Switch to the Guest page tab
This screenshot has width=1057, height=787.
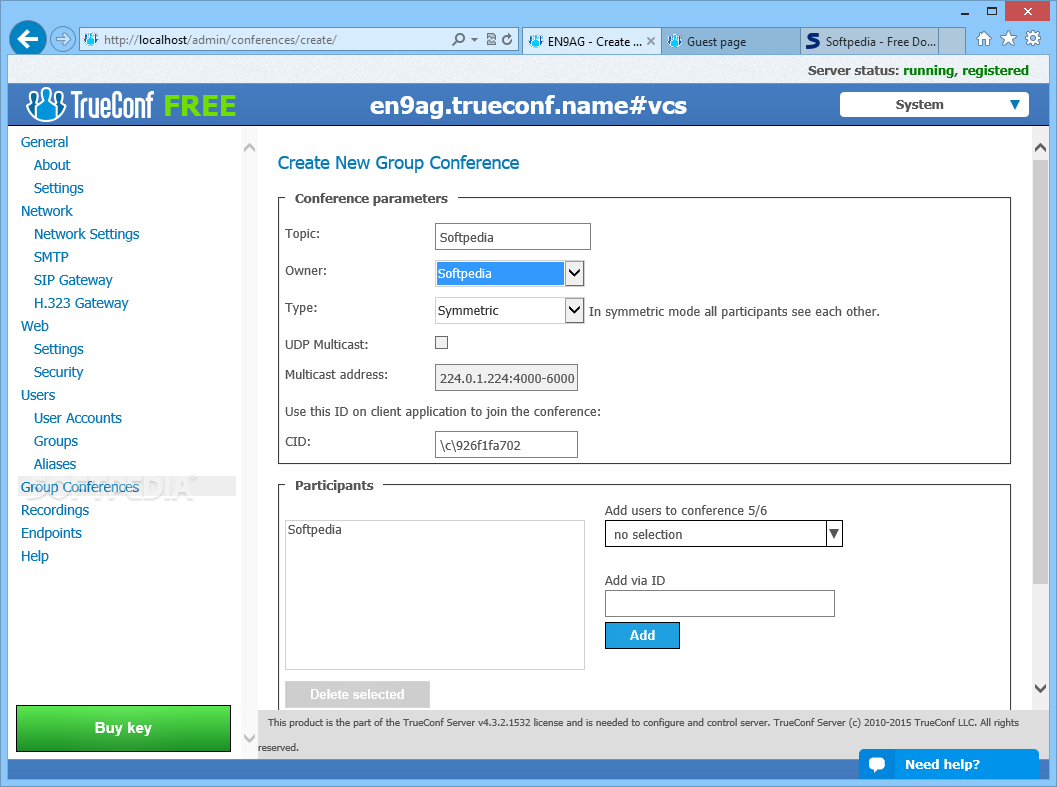[x=730, y=41]
